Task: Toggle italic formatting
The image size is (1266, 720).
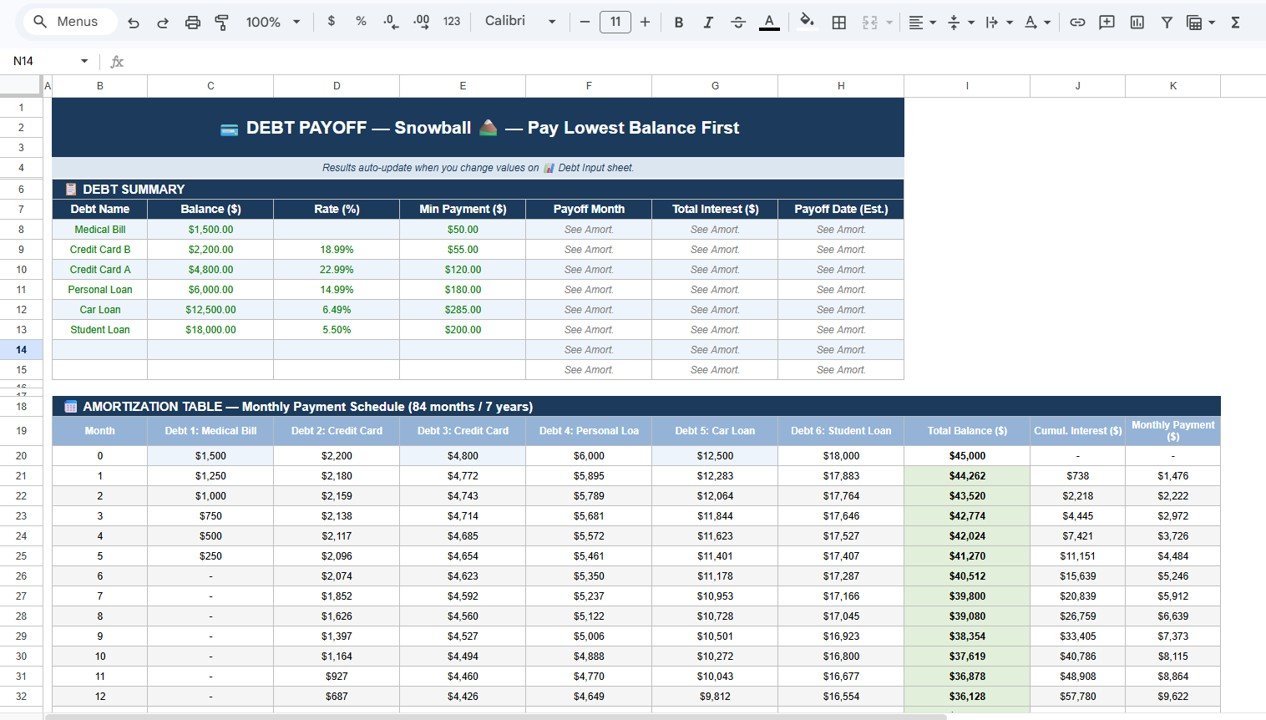Action: pos(708,21)
